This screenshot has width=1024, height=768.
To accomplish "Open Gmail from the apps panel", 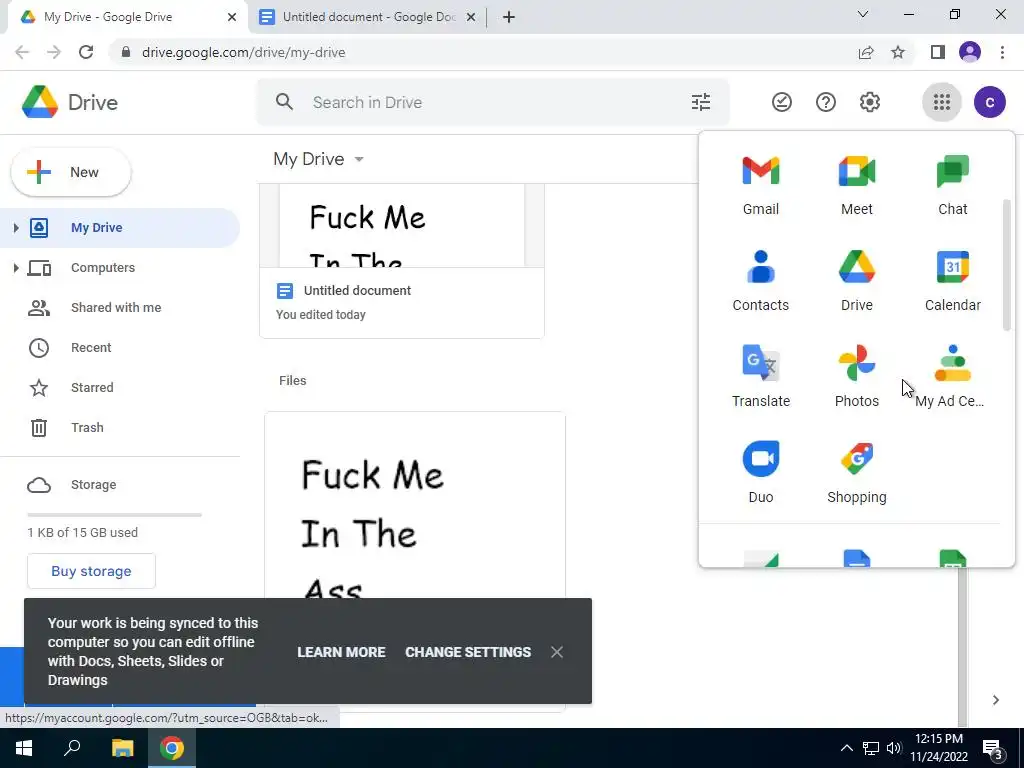I will coord(760,185).
